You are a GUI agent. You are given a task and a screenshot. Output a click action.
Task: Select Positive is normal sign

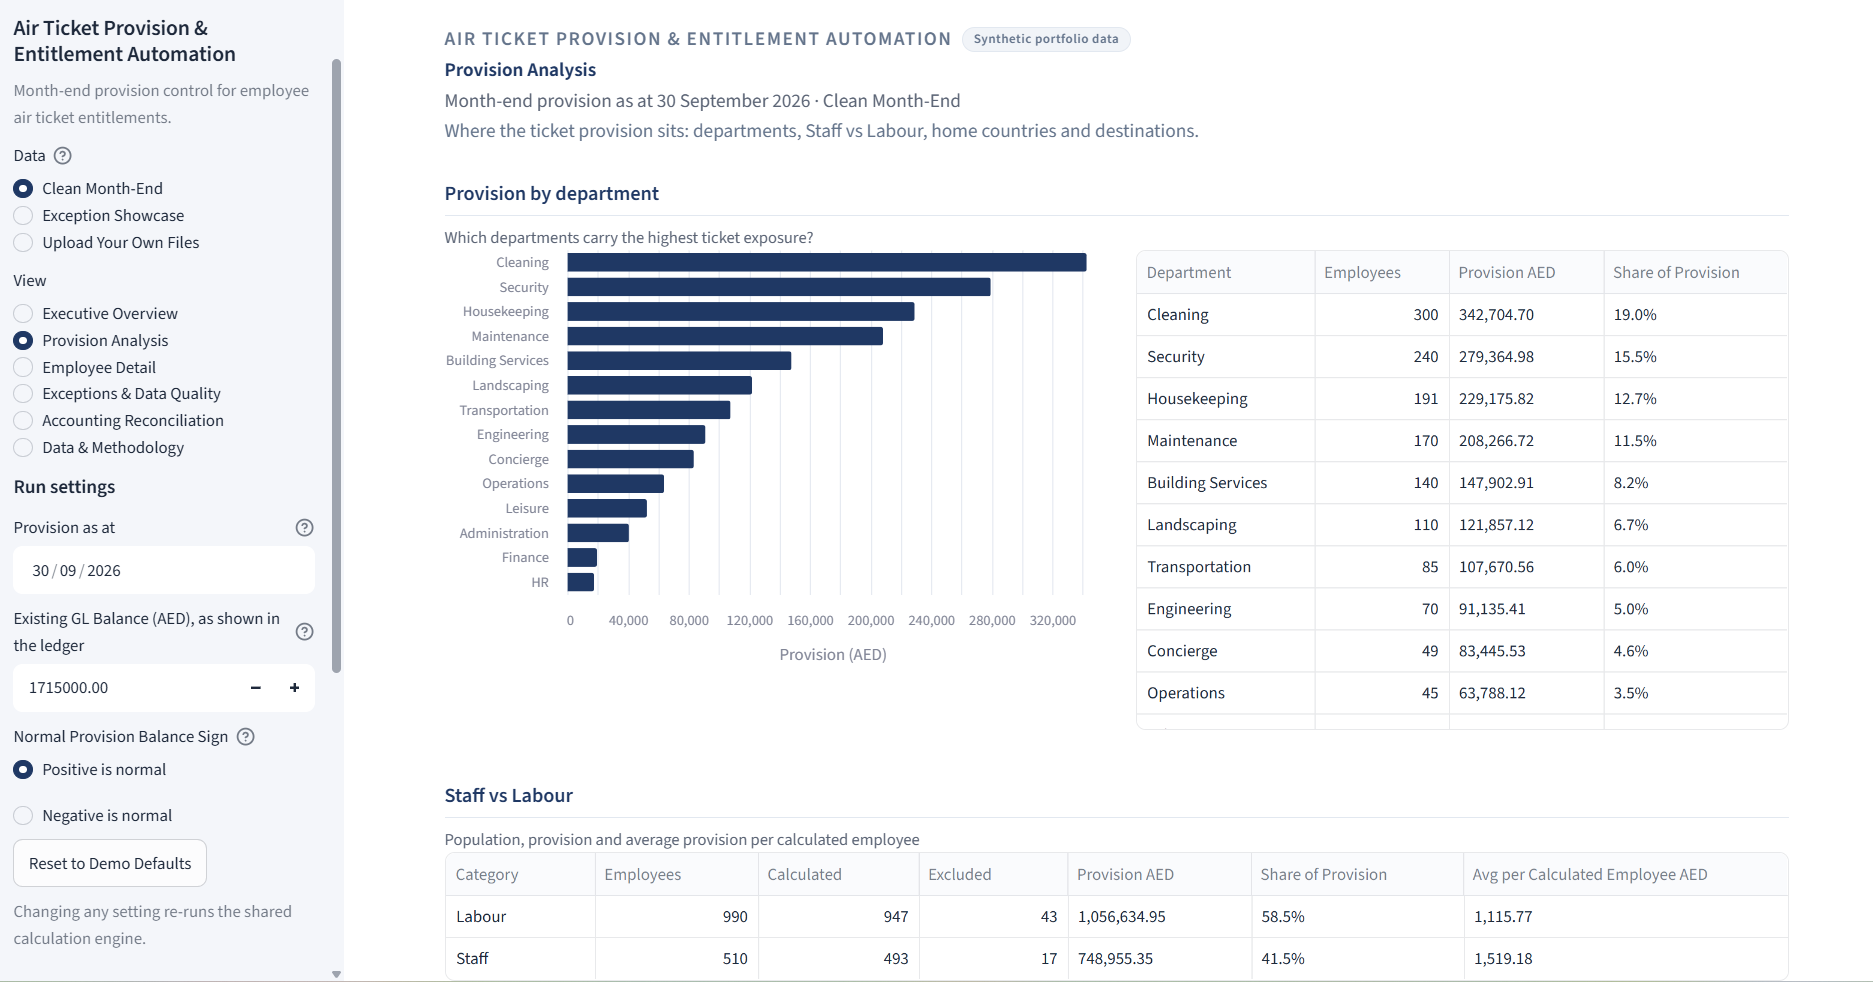coord(90,770)
